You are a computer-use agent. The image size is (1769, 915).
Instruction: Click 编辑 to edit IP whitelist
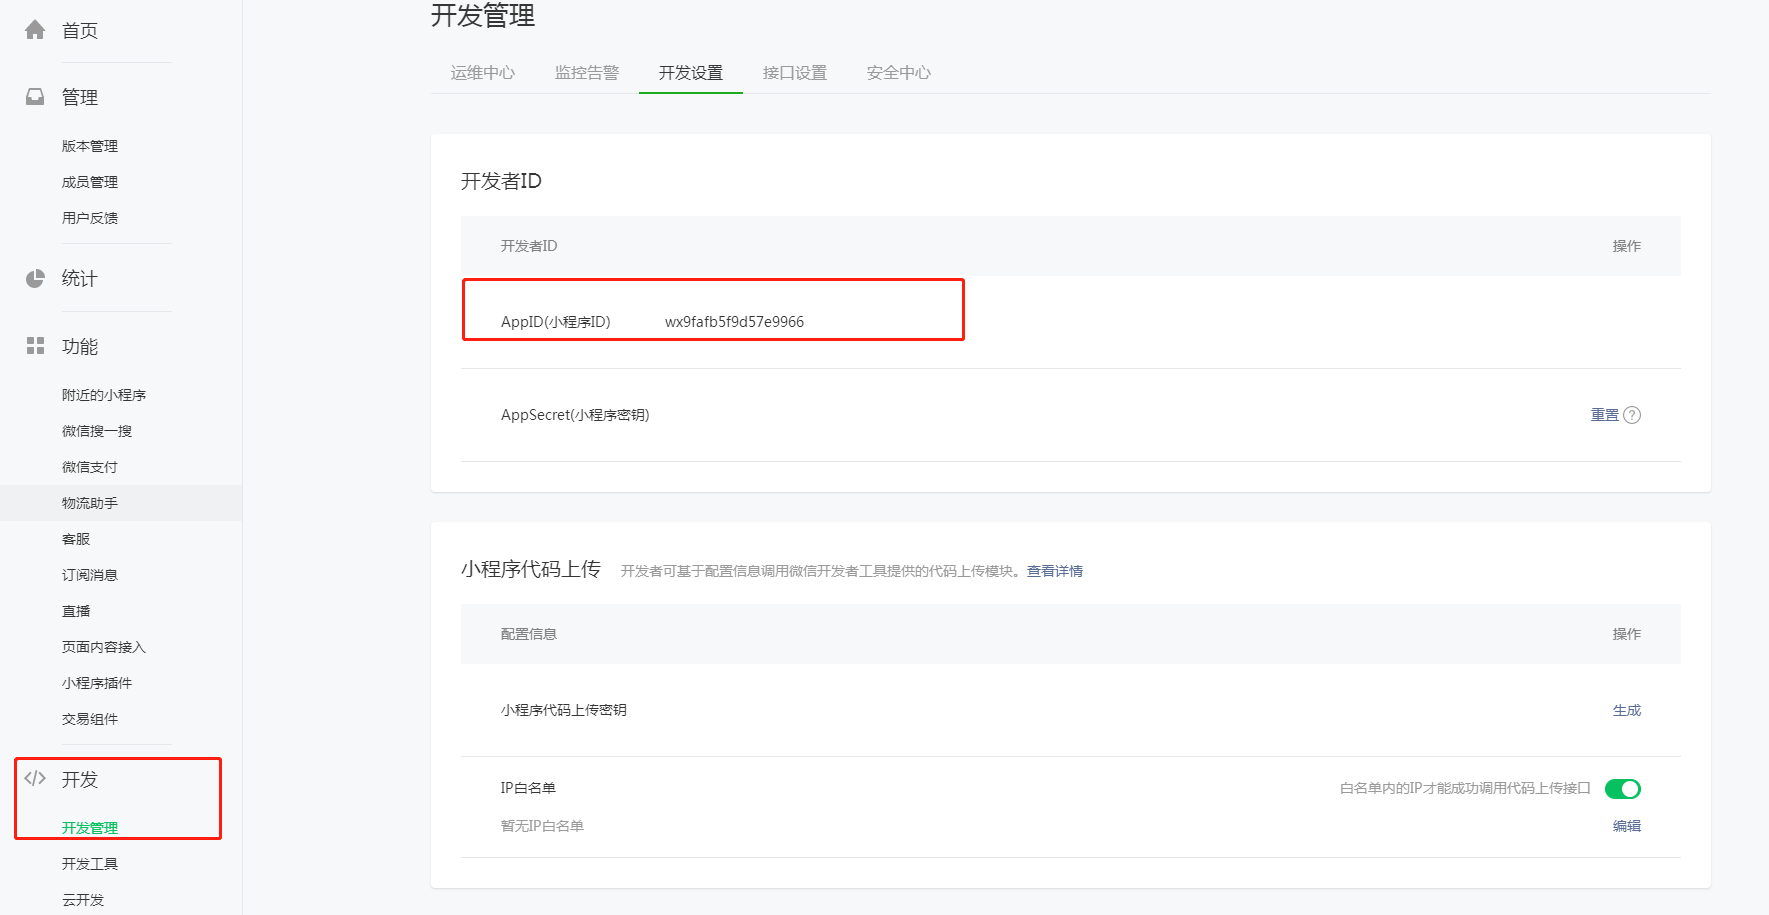pos(1626,826)
